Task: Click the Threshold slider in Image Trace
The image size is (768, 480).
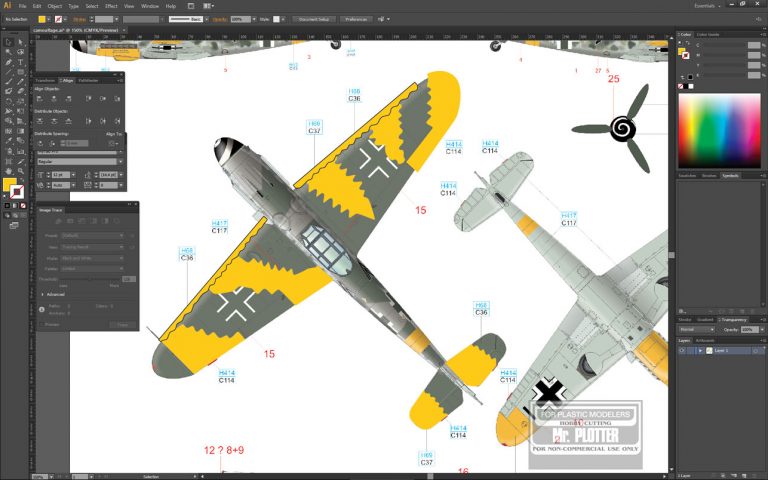Action: (89, 279)
